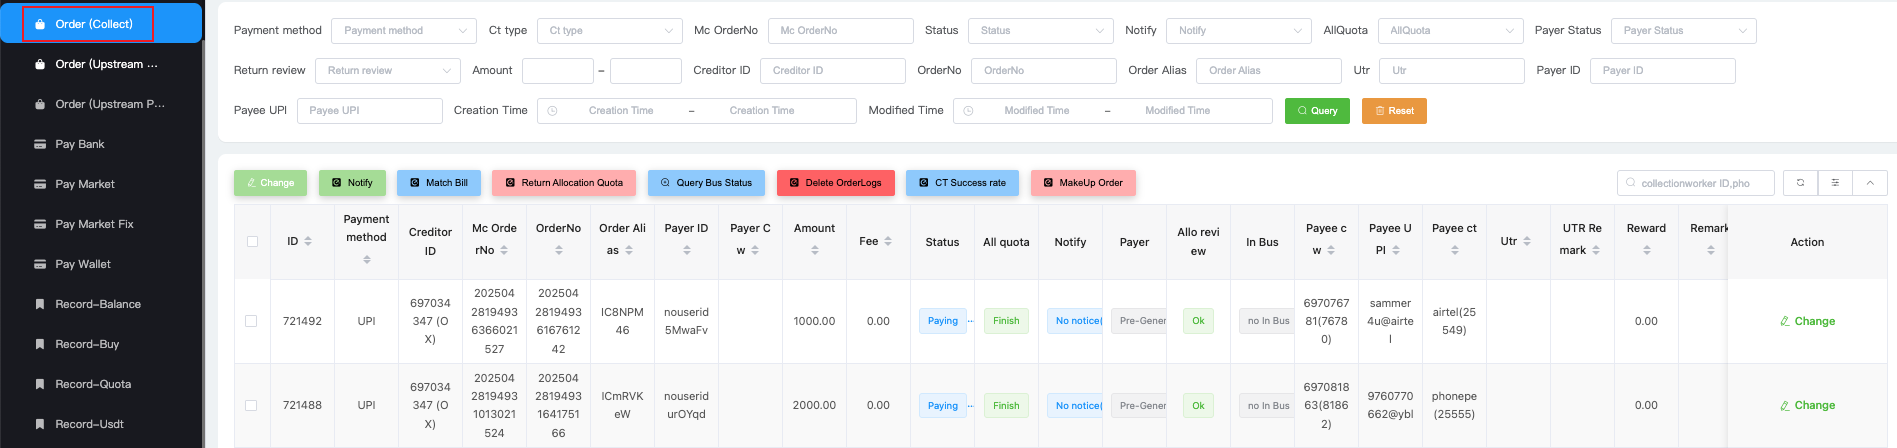
Task: Sort by the Fee column arrows
Action: [888, 241]
